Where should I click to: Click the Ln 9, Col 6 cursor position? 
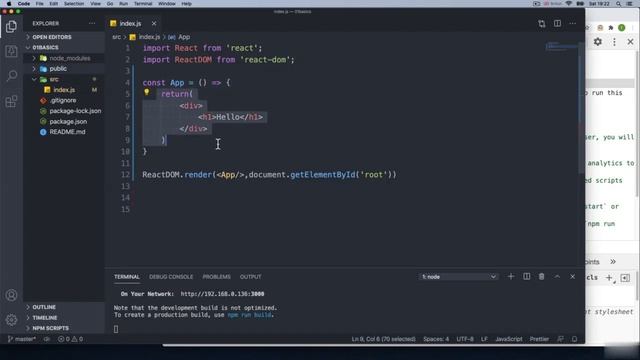tap(383, 339)
